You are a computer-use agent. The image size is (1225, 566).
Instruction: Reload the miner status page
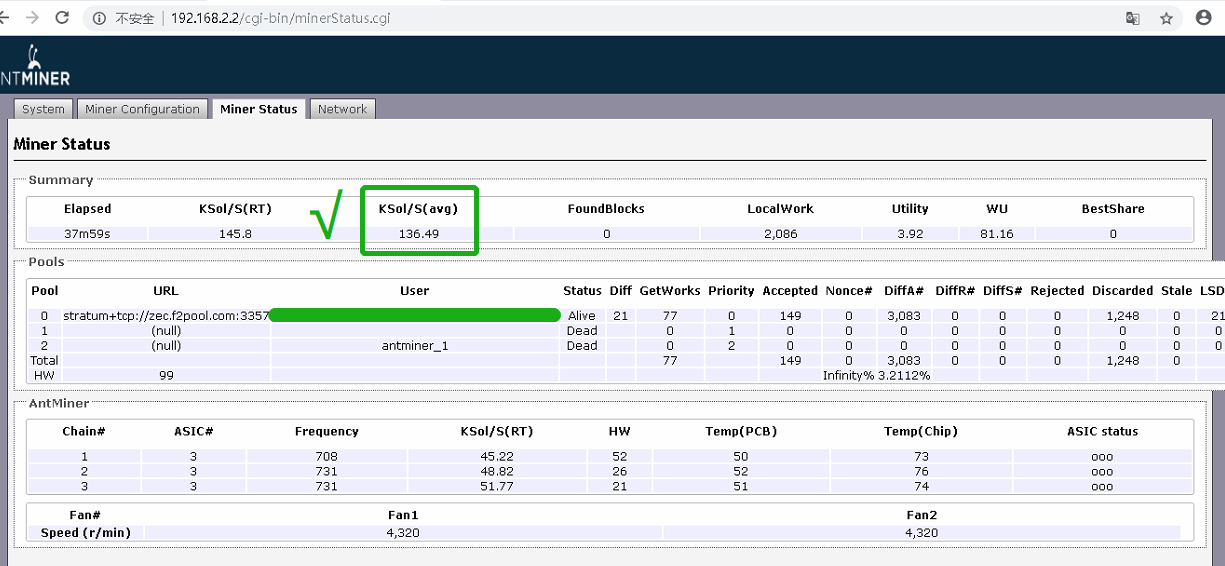tap(63, 18)
